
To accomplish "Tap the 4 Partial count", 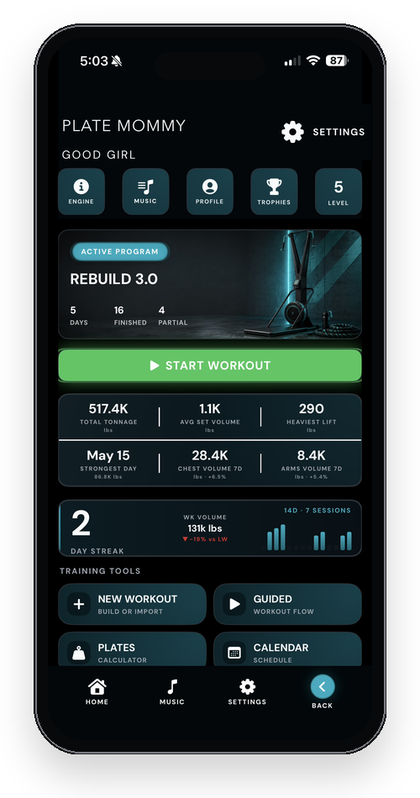I will click(173, 316).
